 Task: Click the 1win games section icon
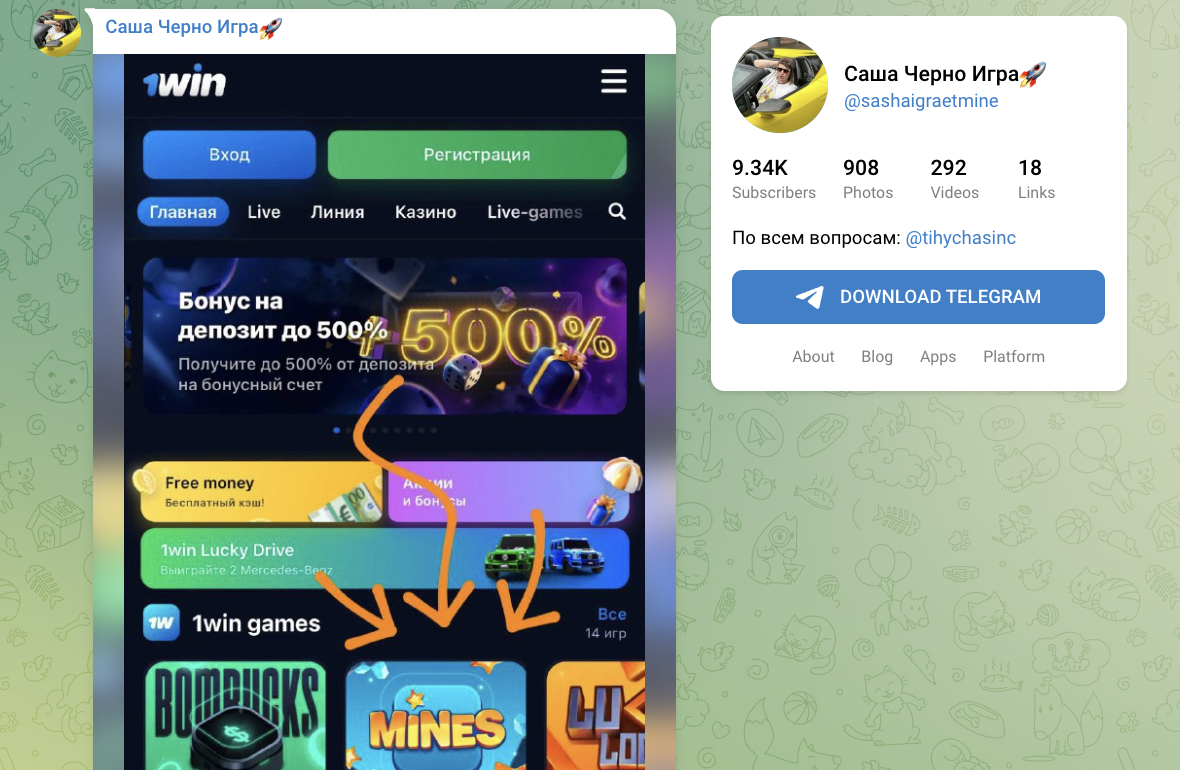[x=161, y=622]
